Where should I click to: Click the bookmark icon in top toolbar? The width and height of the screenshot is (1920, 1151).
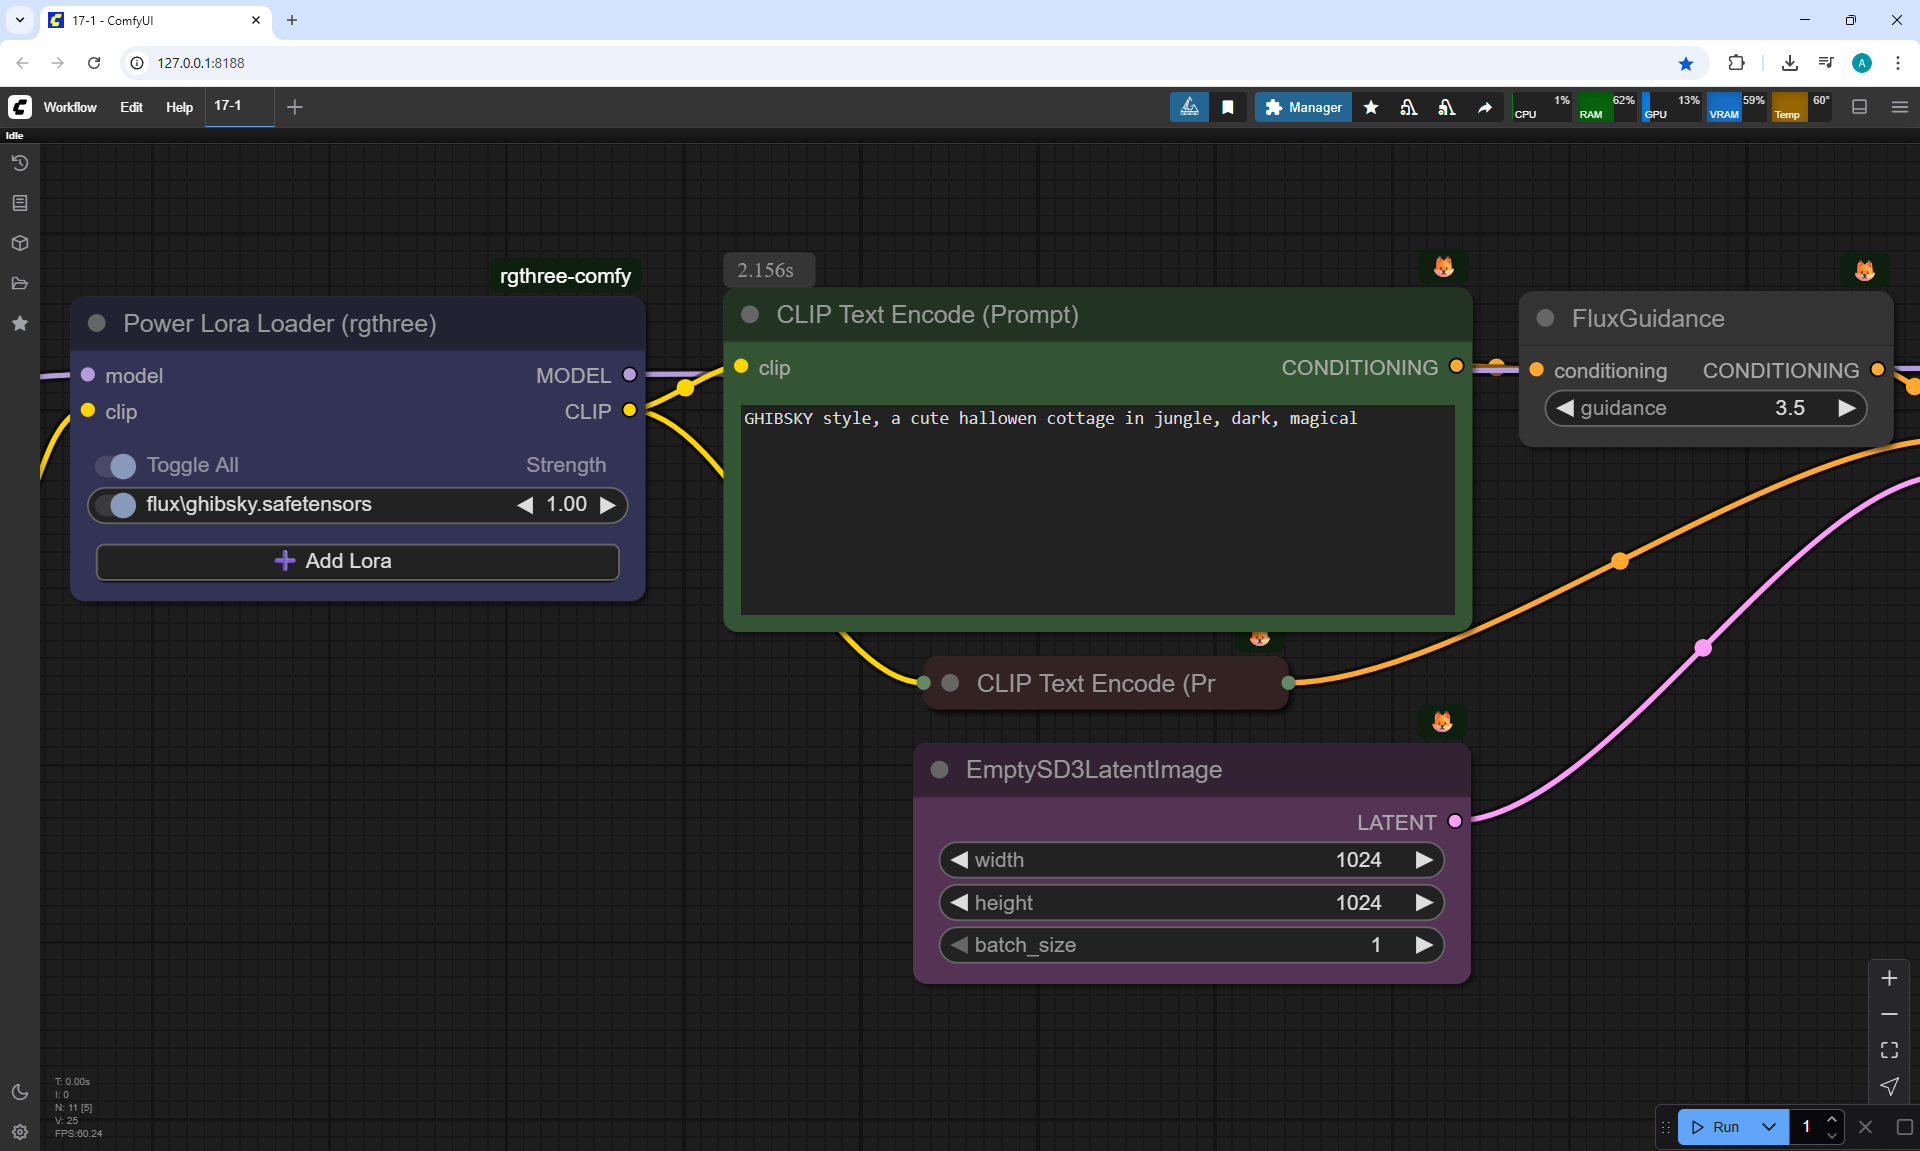[x=1228, y=107]
